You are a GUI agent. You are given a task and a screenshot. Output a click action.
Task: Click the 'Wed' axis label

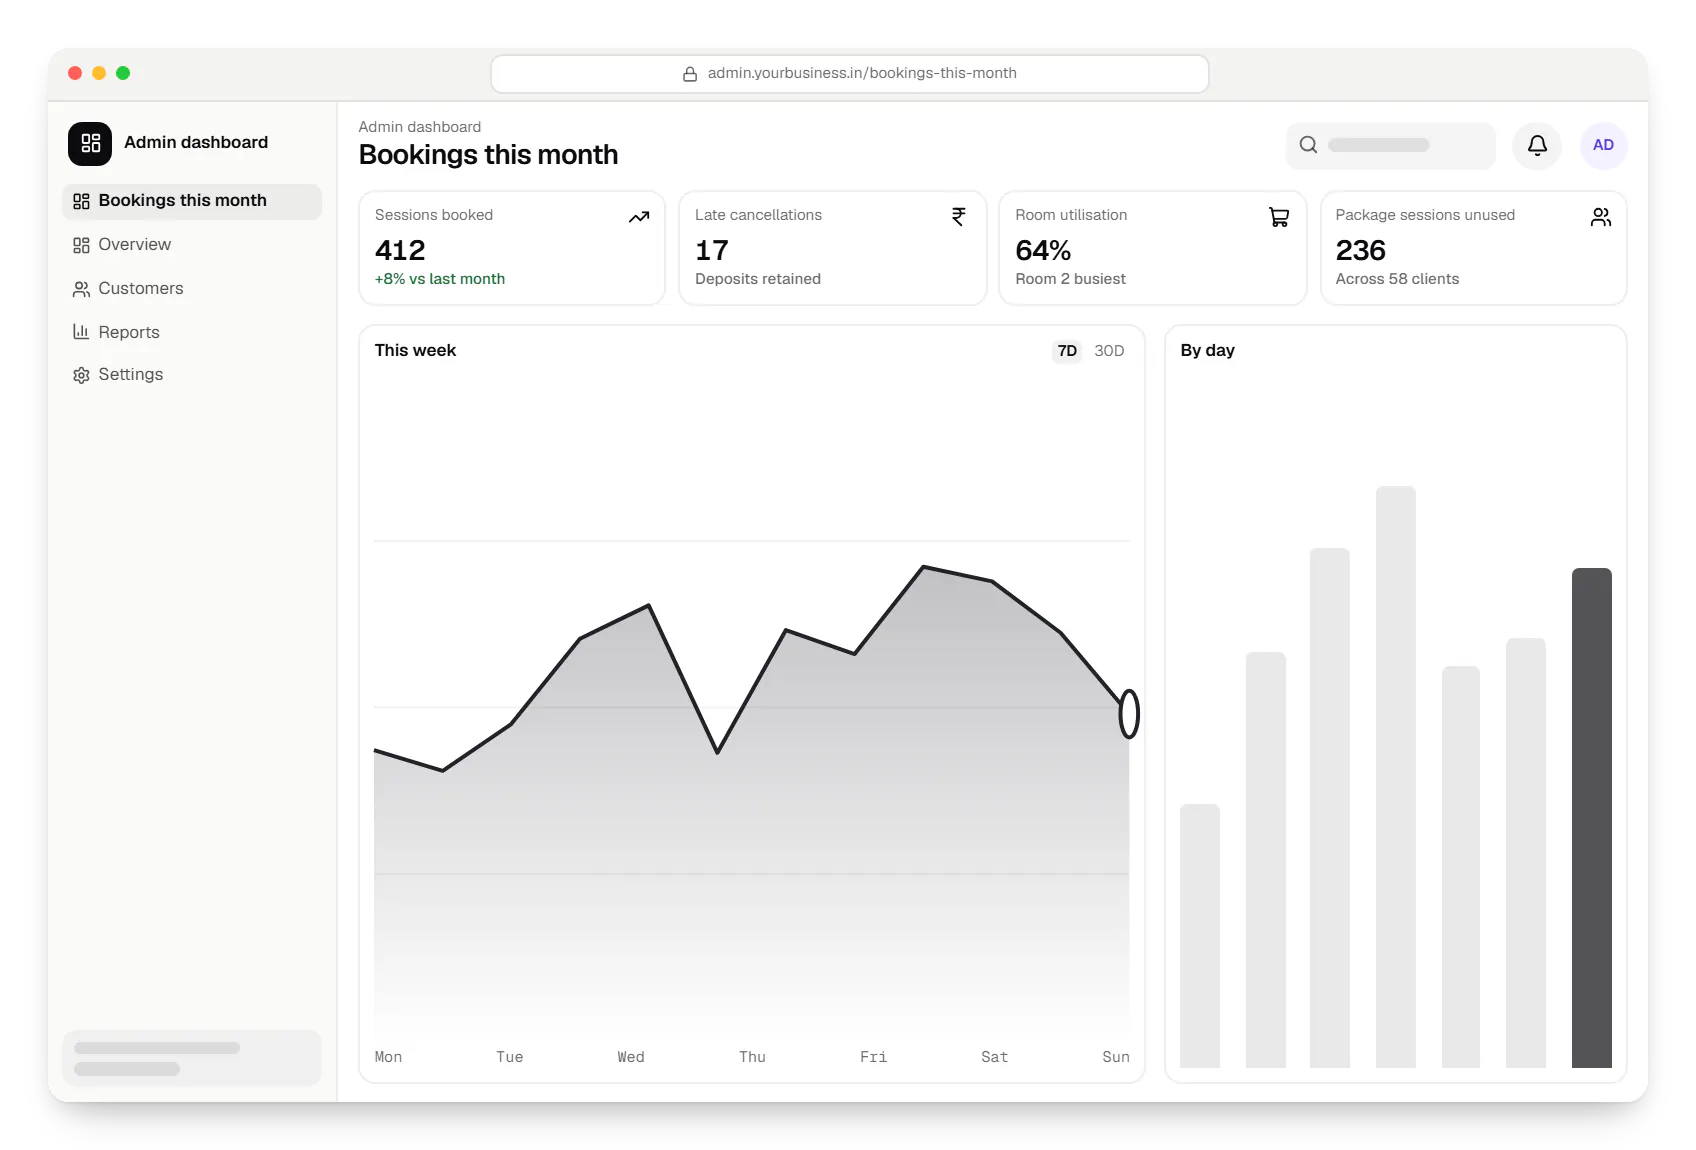tap(631, 1057)
